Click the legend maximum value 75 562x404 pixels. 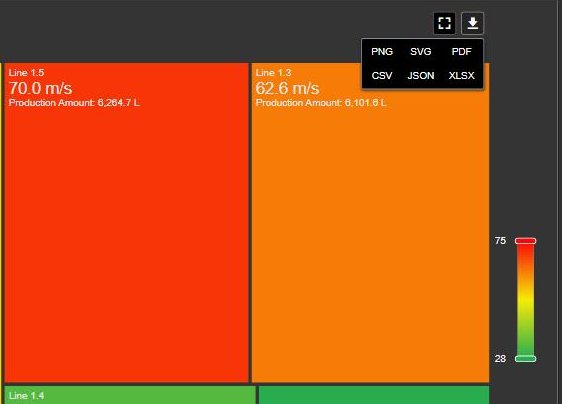[x=500, y=241]
